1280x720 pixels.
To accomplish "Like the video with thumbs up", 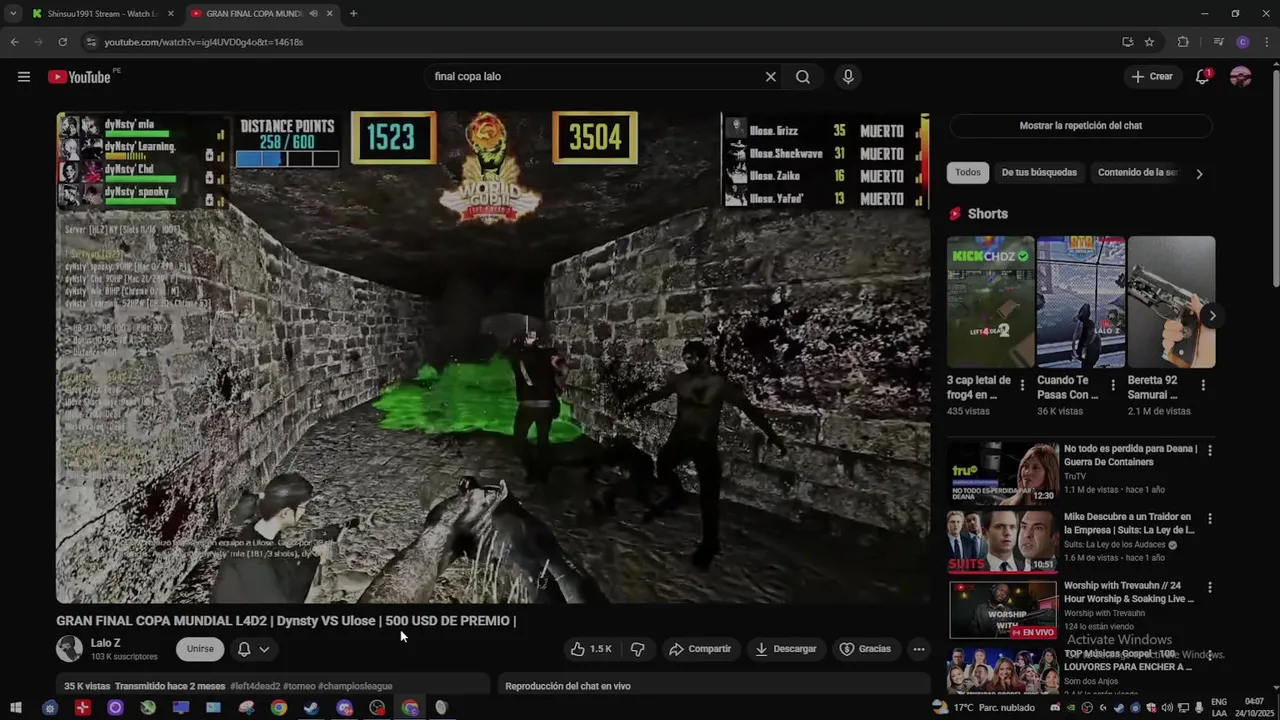I will coord(591,649).
